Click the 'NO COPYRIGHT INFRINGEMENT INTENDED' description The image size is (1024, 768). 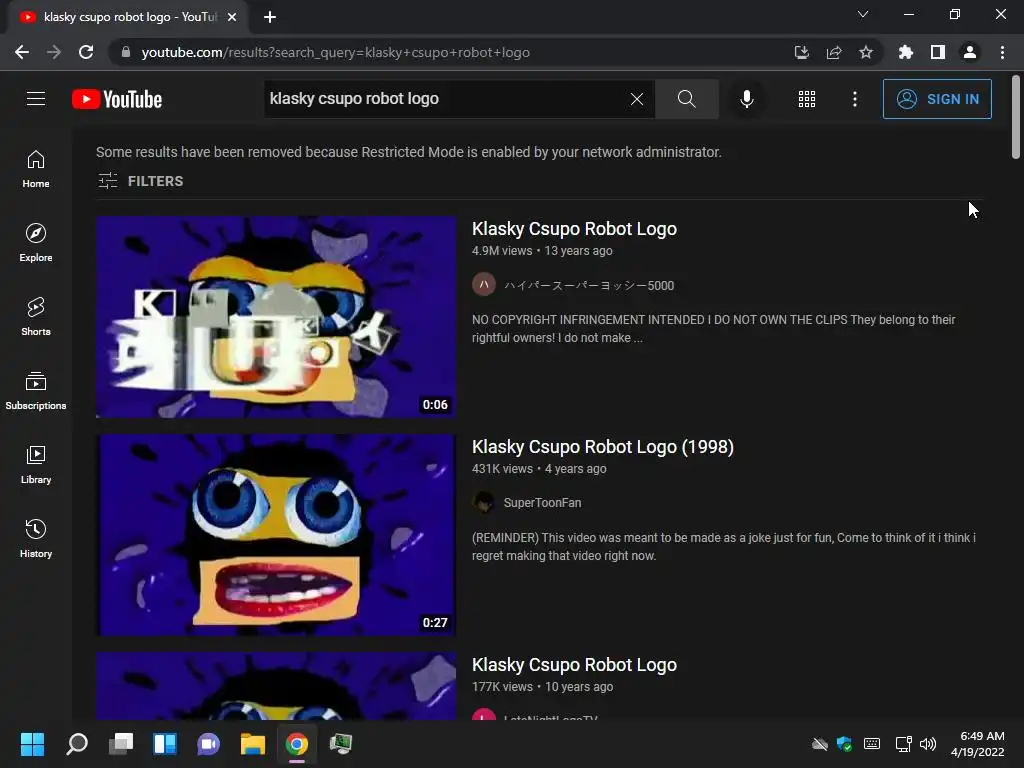pos(713,328)
